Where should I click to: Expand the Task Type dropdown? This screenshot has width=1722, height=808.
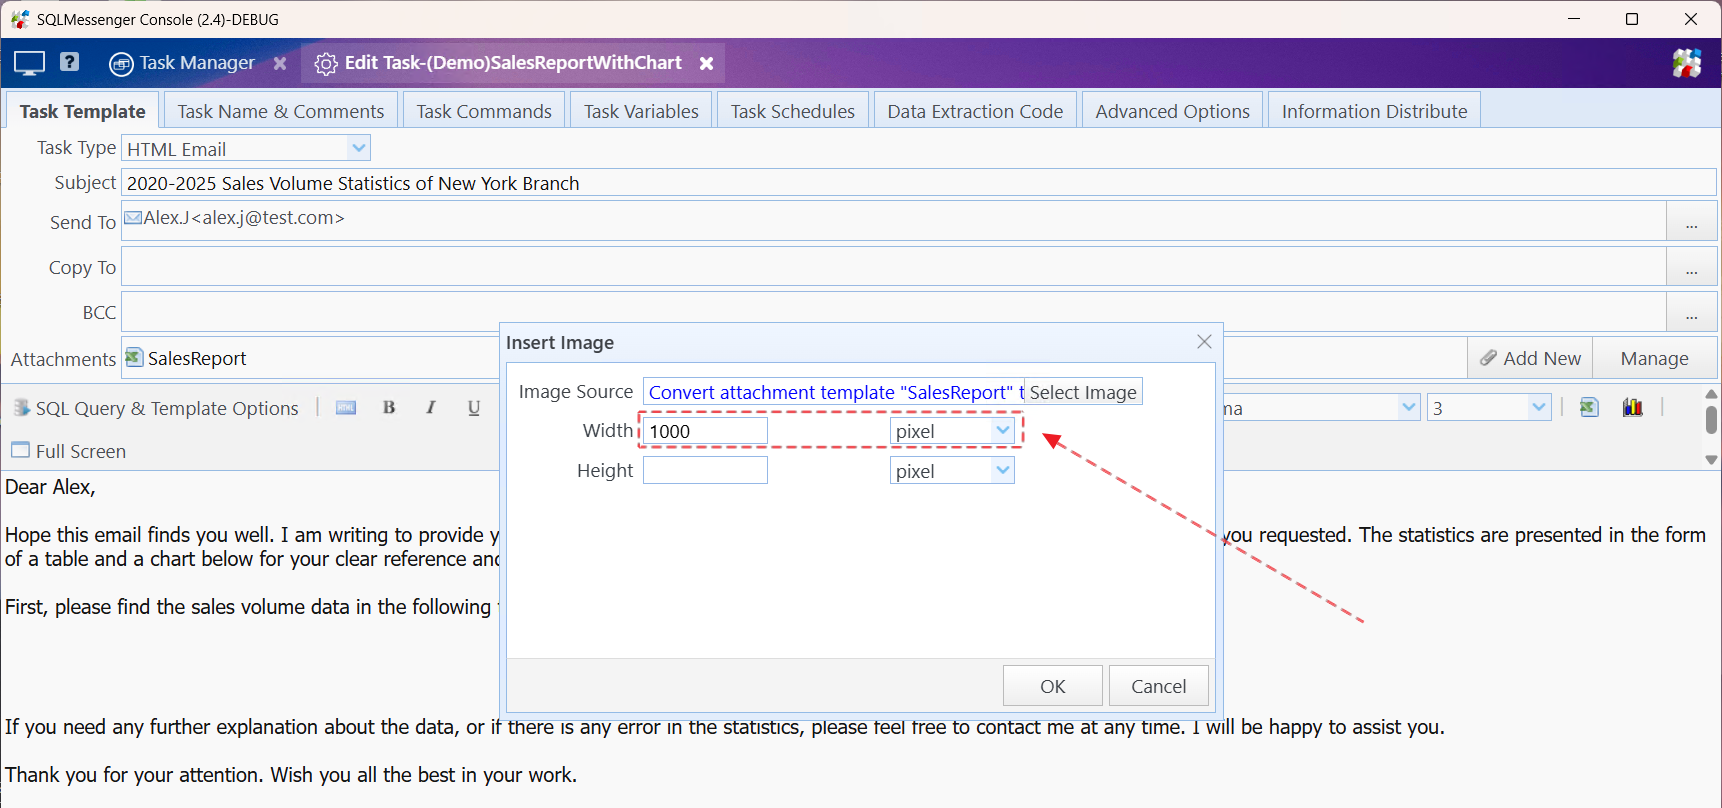tap(359, 148)
